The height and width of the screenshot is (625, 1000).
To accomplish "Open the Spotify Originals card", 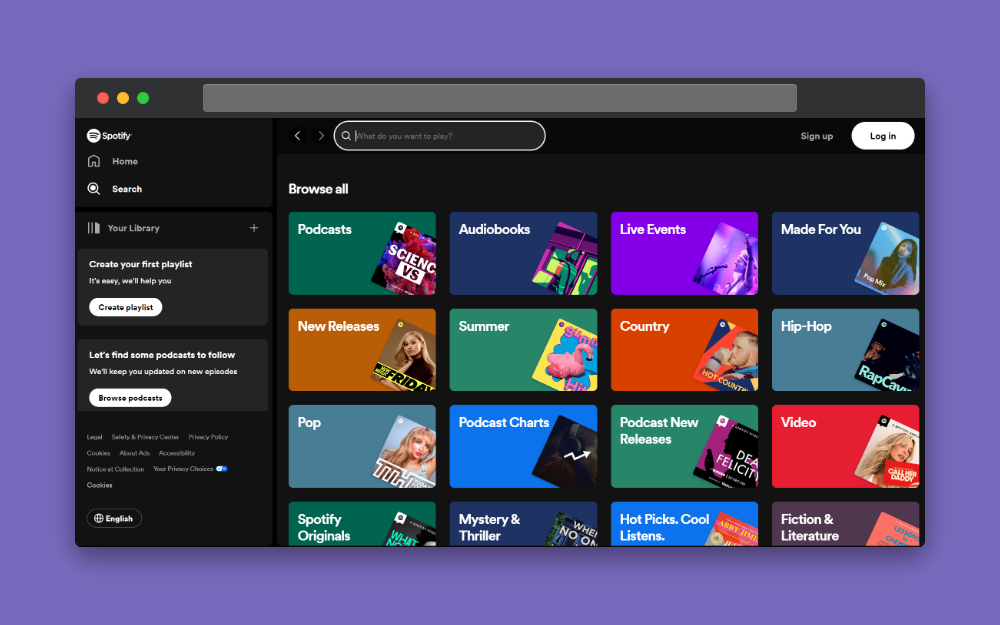I will click(362, 524).
